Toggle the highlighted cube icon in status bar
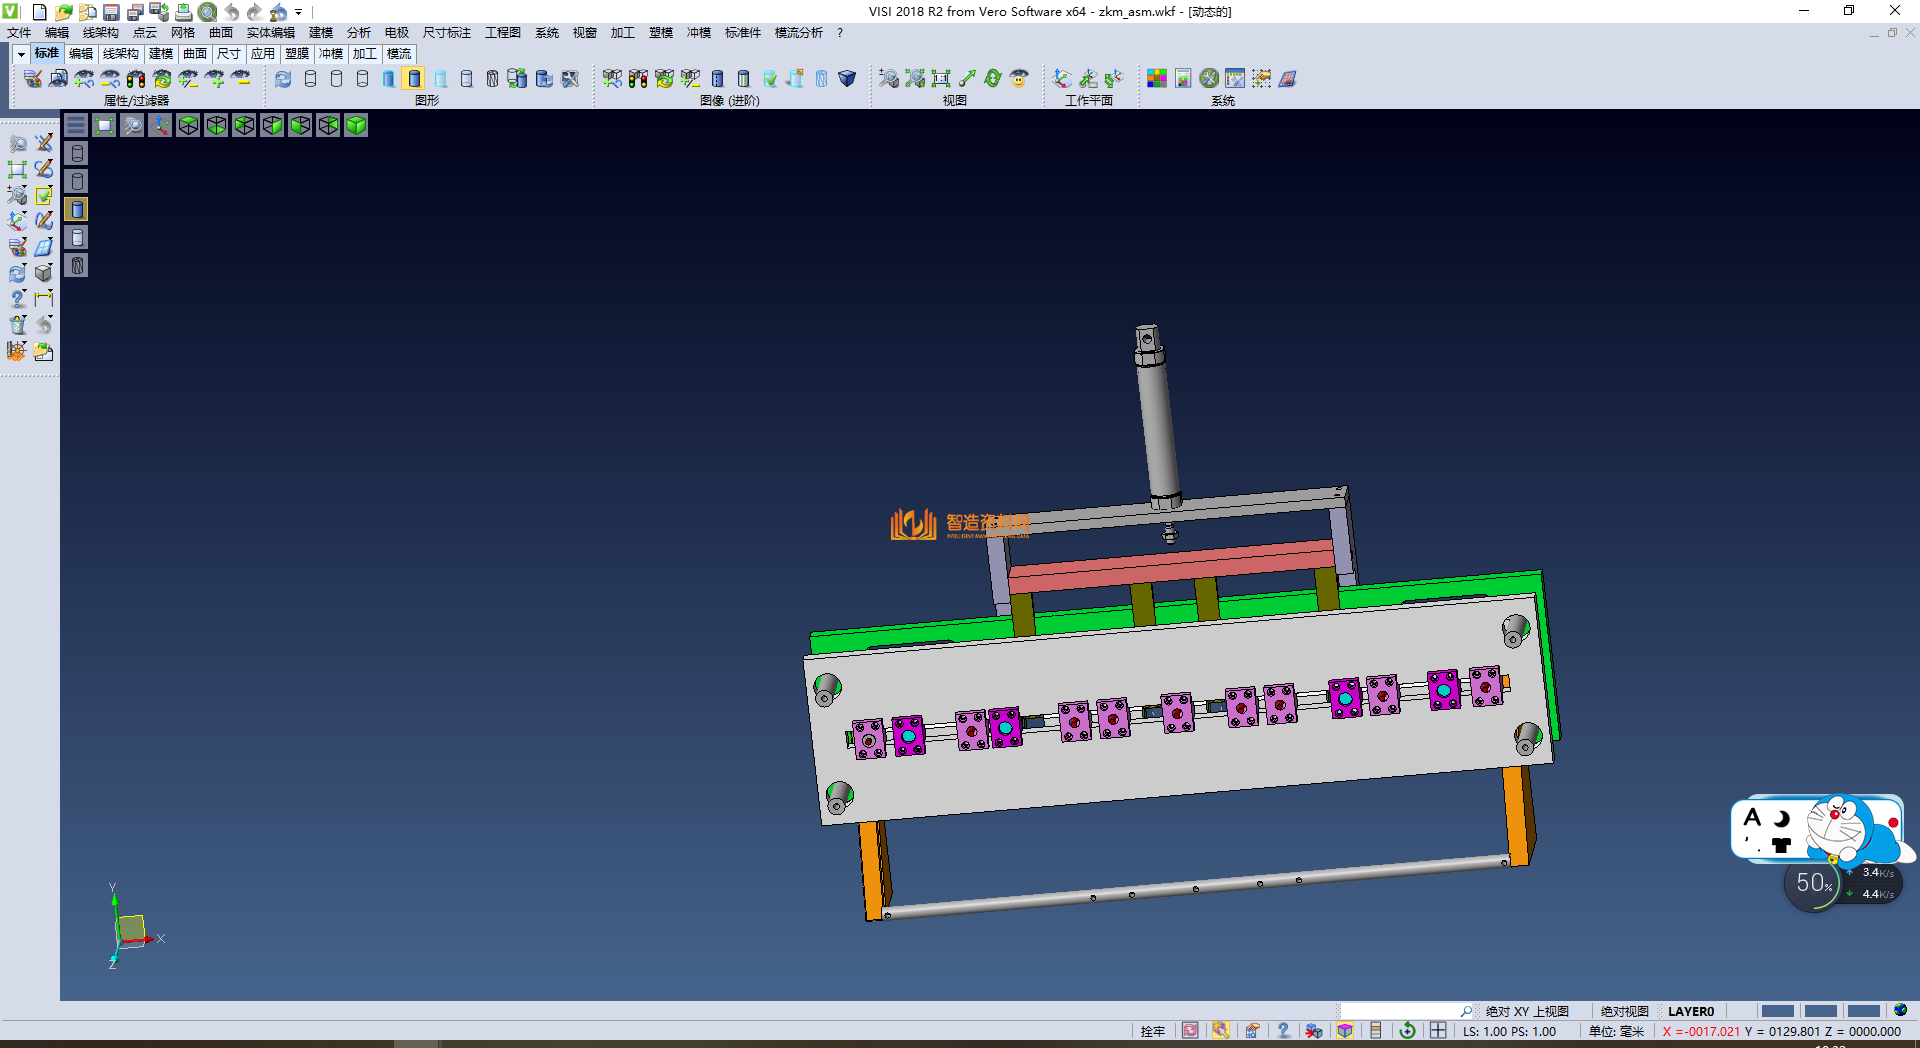1920x1048 pixels. click(1345, 1031)
